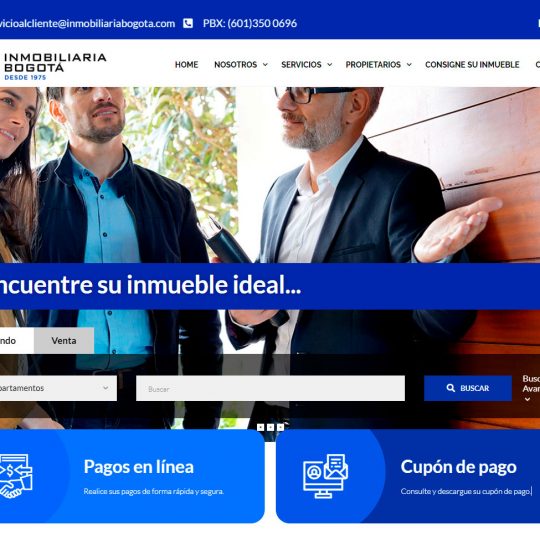Select the second carousel slide dot

coord(271,427)
